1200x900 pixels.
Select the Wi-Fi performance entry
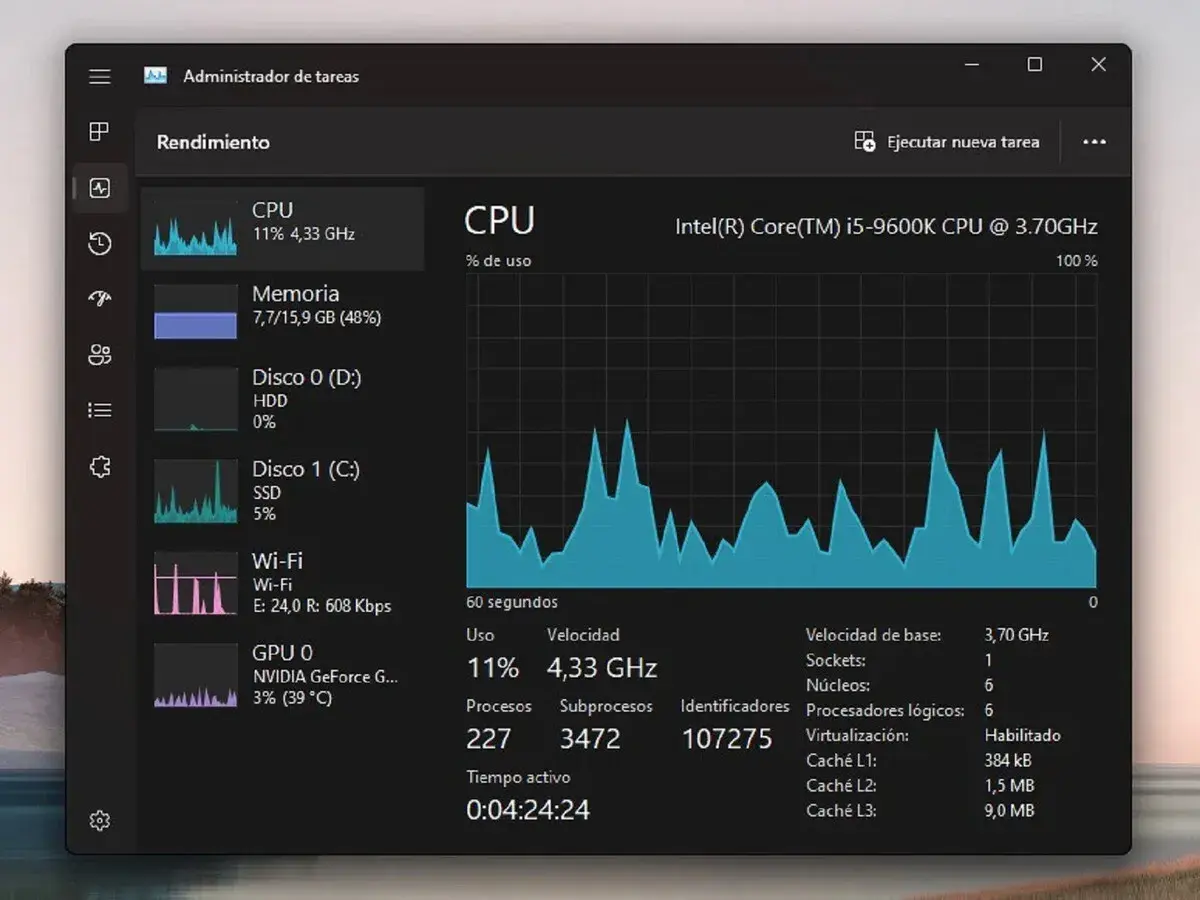coord(282,583)
